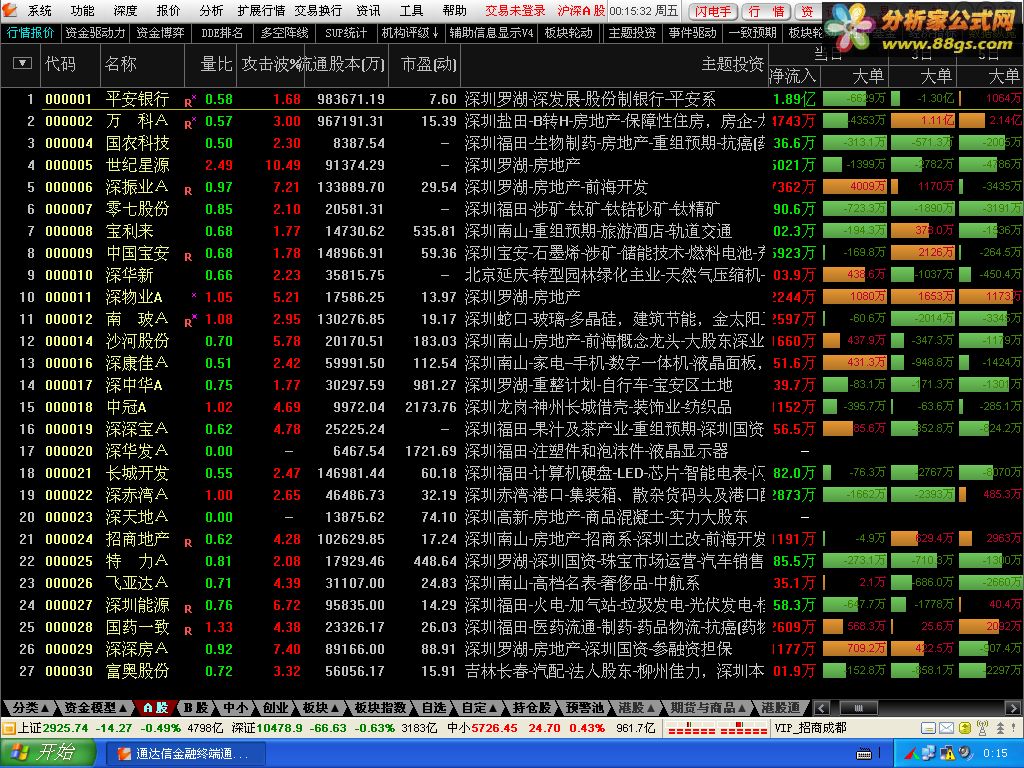Click the speaker volume tray icon
The height and width of the screenshot is (768, 1024).
click(963, 753)
